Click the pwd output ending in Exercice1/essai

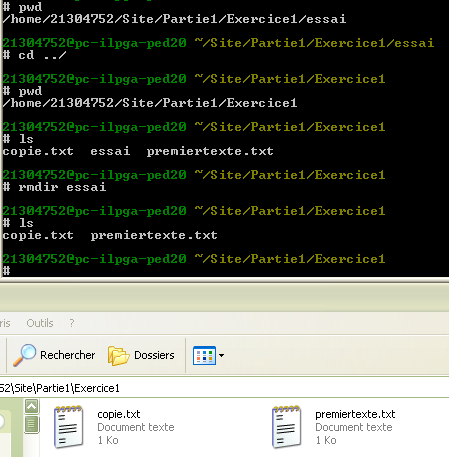pos(174,19)
